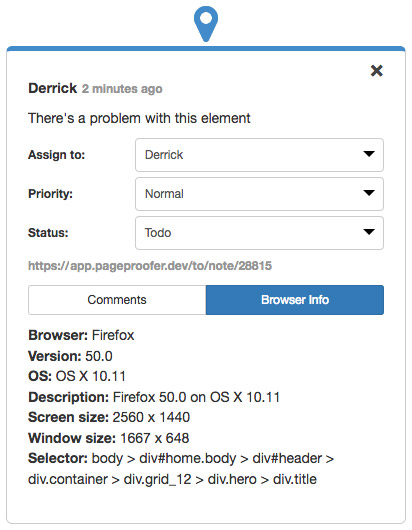Screen dimensions: 412x530
Task: Click the 2 minutes ago timestamp
Action: (122, 89)
